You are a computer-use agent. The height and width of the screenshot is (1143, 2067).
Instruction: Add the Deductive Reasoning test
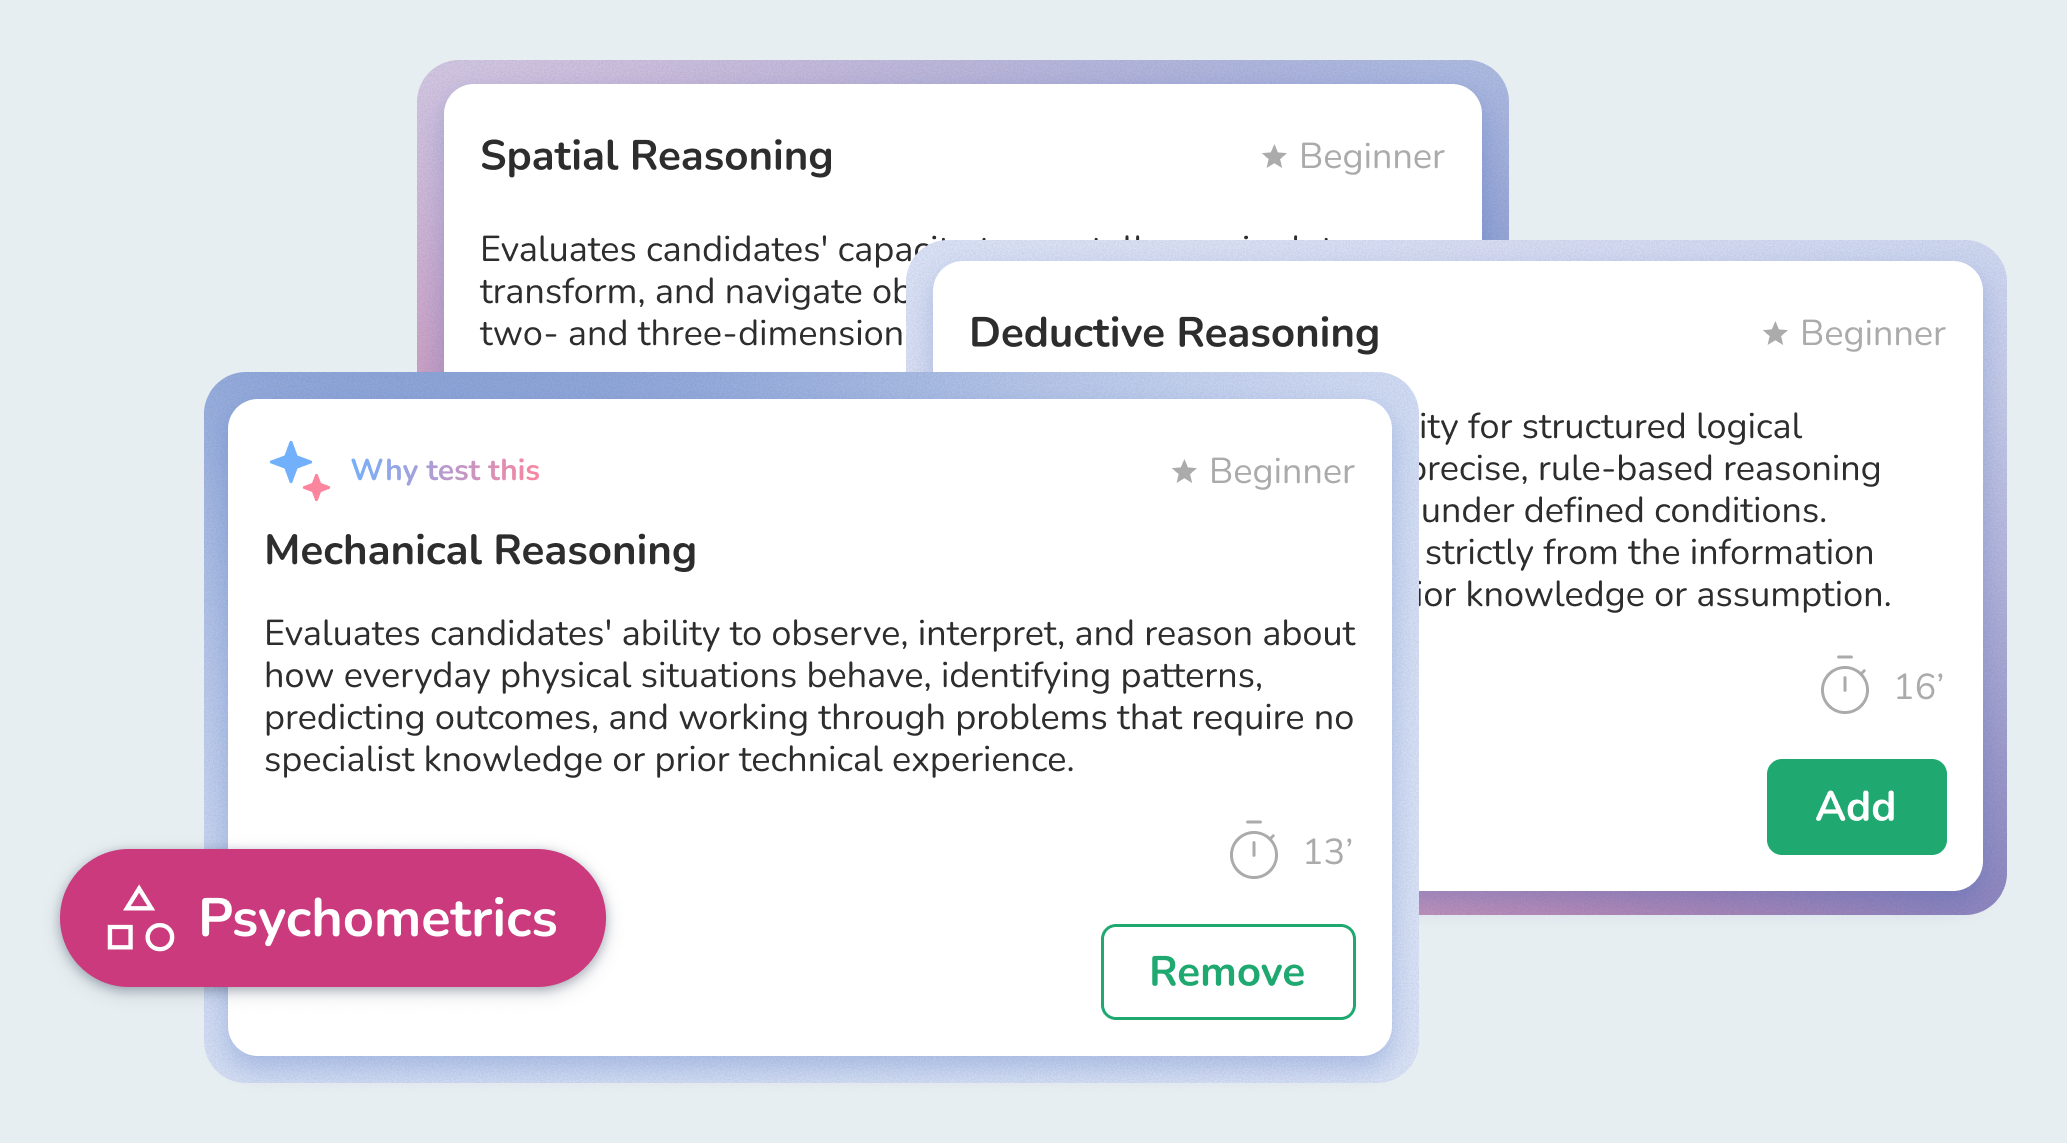tap(1856, 806)
